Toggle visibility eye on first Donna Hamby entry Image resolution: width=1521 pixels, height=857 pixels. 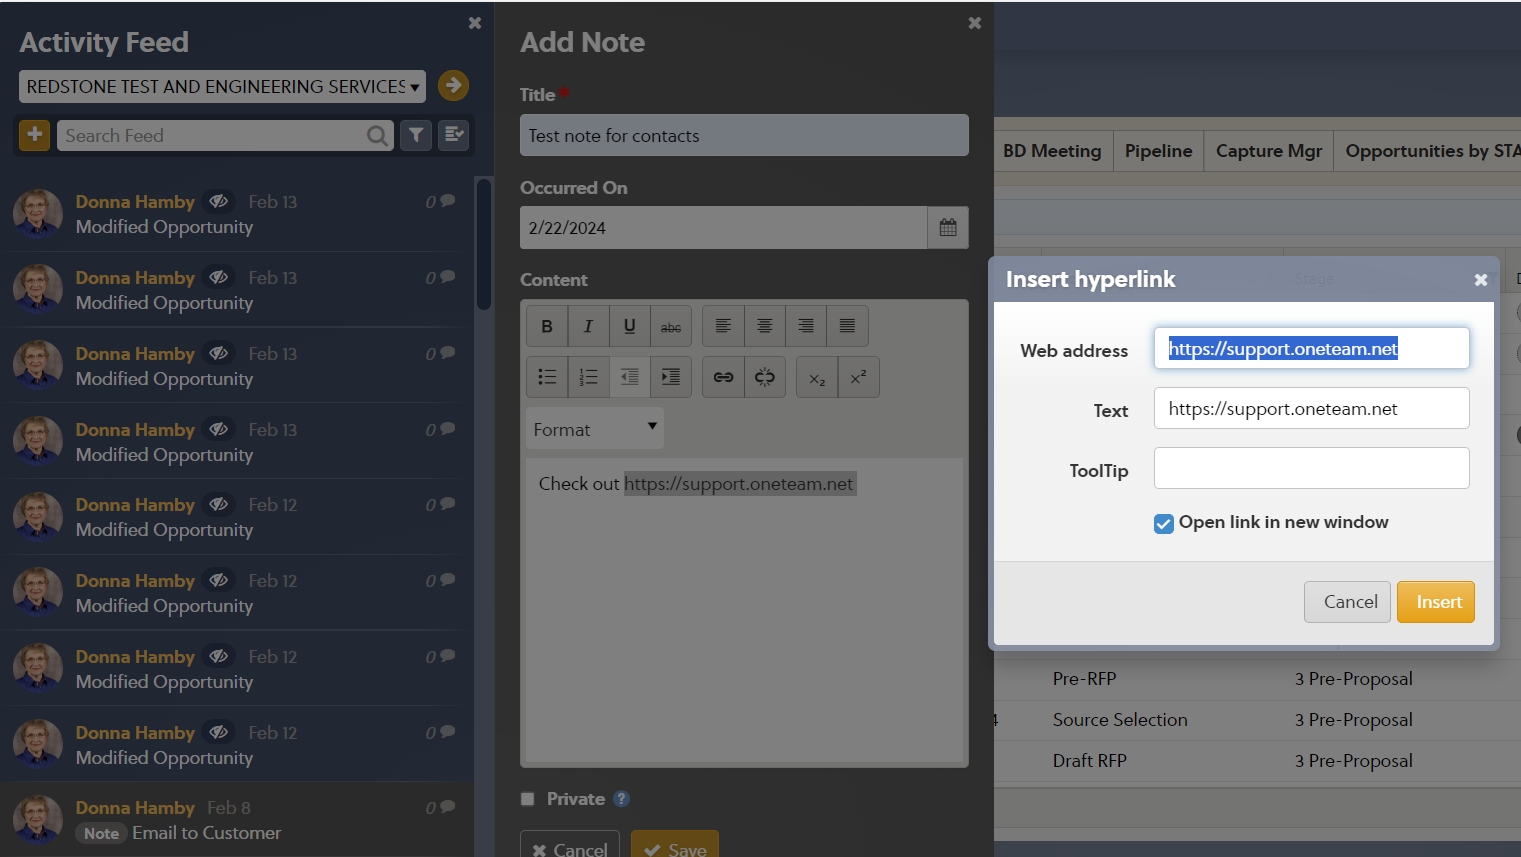pyautogui.click(x=218, y=201)
